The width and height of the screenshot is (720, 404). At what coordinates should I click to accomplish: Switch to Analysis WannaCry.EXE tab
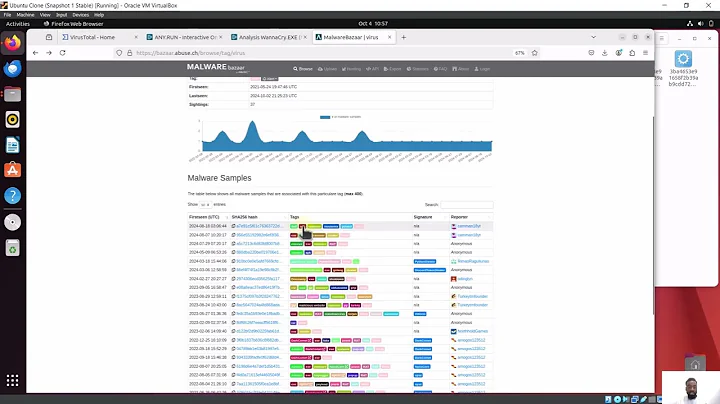coord(269,37)
